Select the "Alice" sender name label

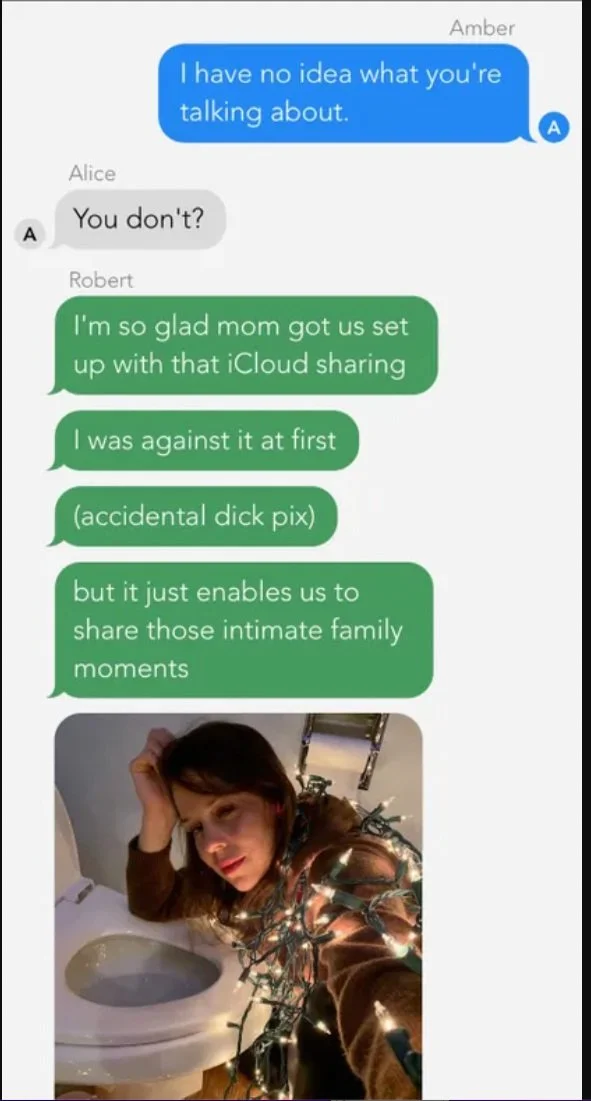92,173
